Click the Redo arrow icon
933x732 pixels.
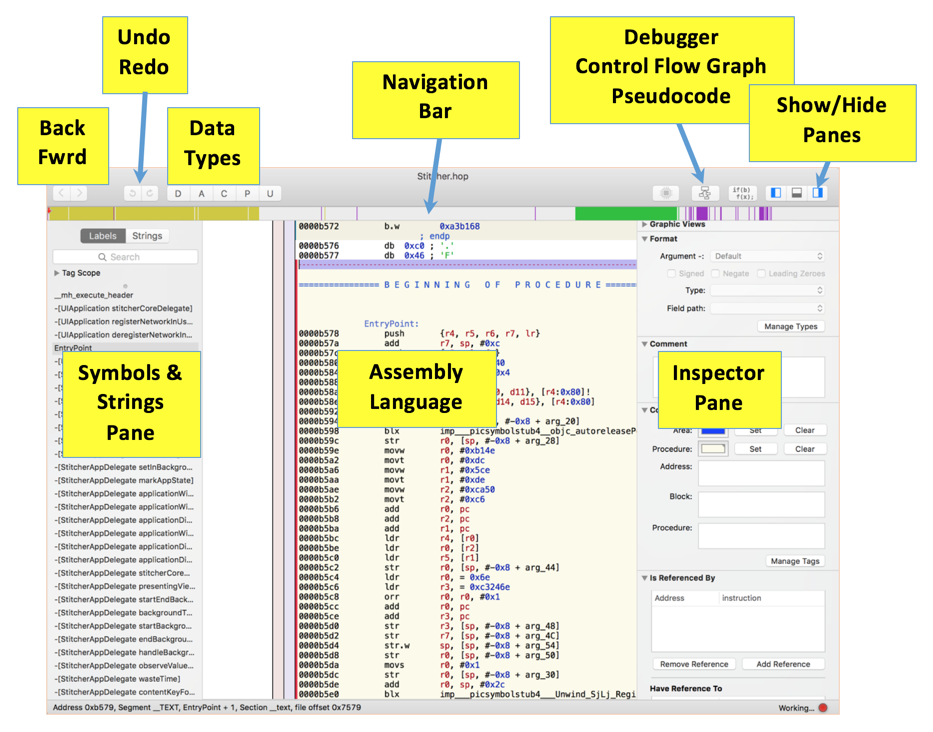(x=150, y=193)
